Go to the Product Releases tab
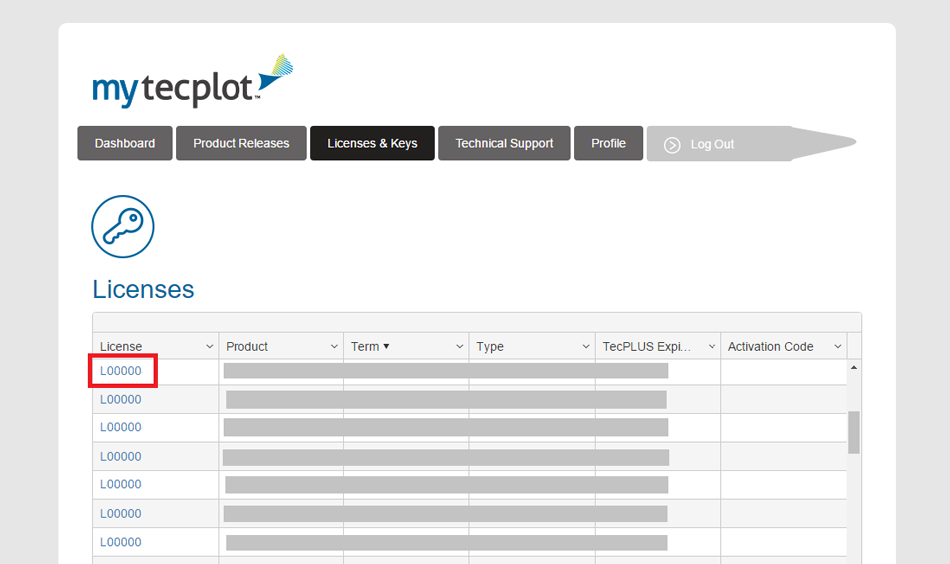950x564 pixels. click(x=241, y=143)
